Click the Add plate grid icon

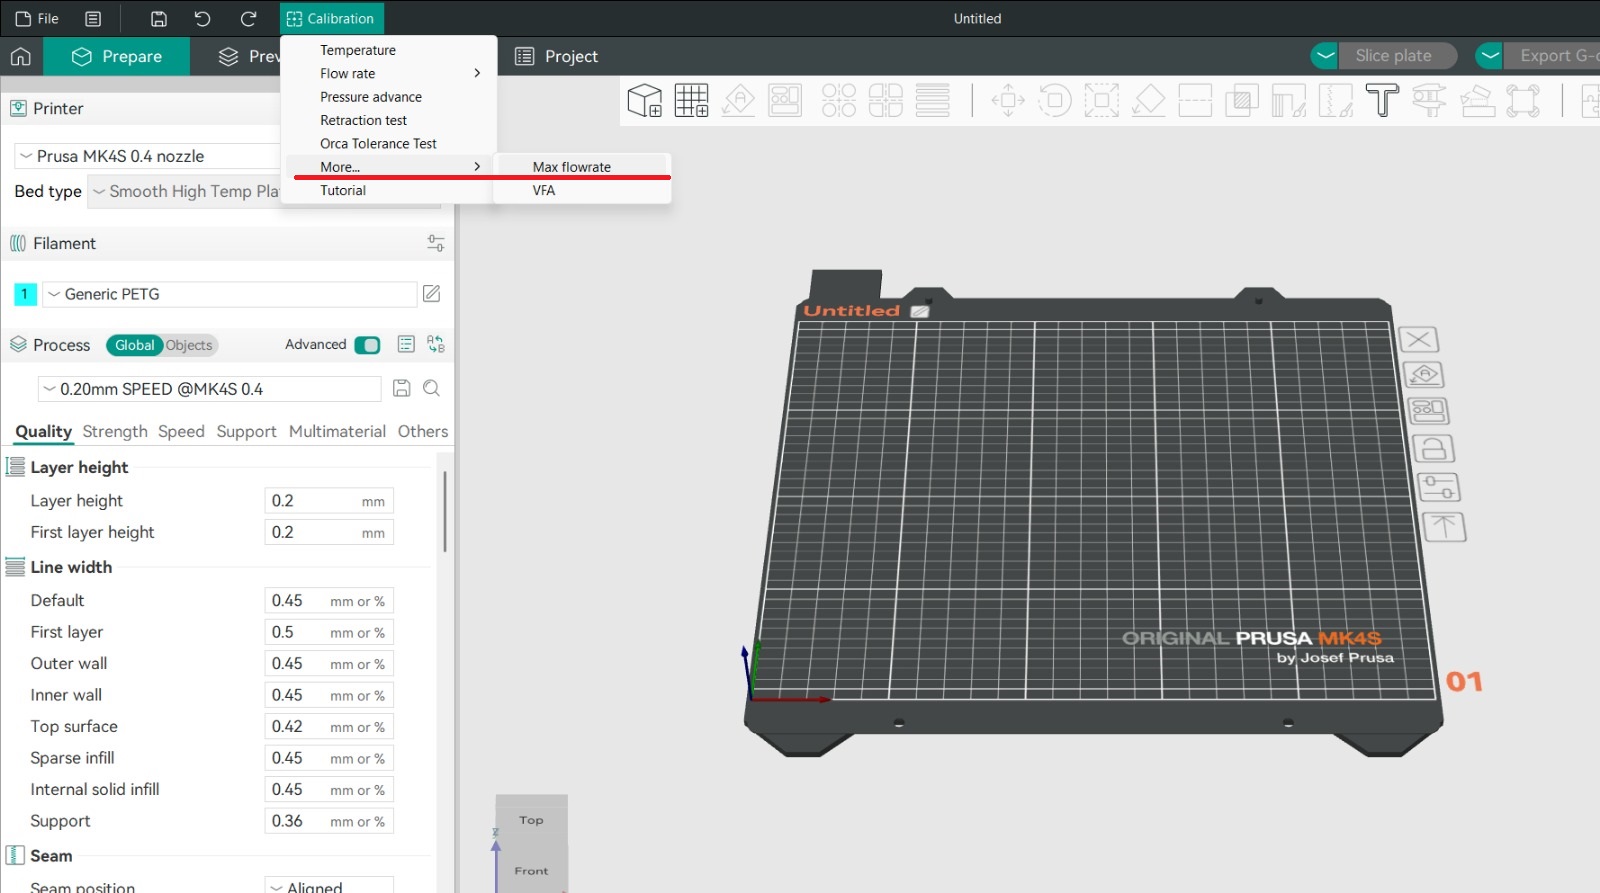coord(691,101)
